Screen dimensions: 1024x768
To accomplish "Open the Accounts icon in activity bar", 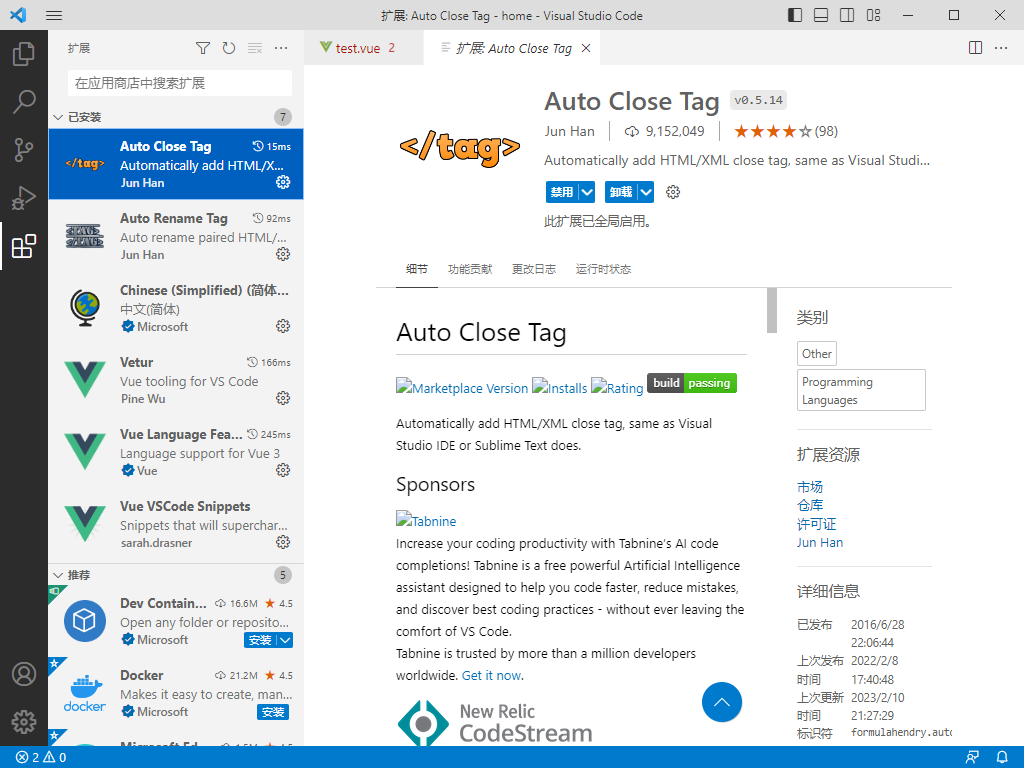I will [x=24, y=674].
